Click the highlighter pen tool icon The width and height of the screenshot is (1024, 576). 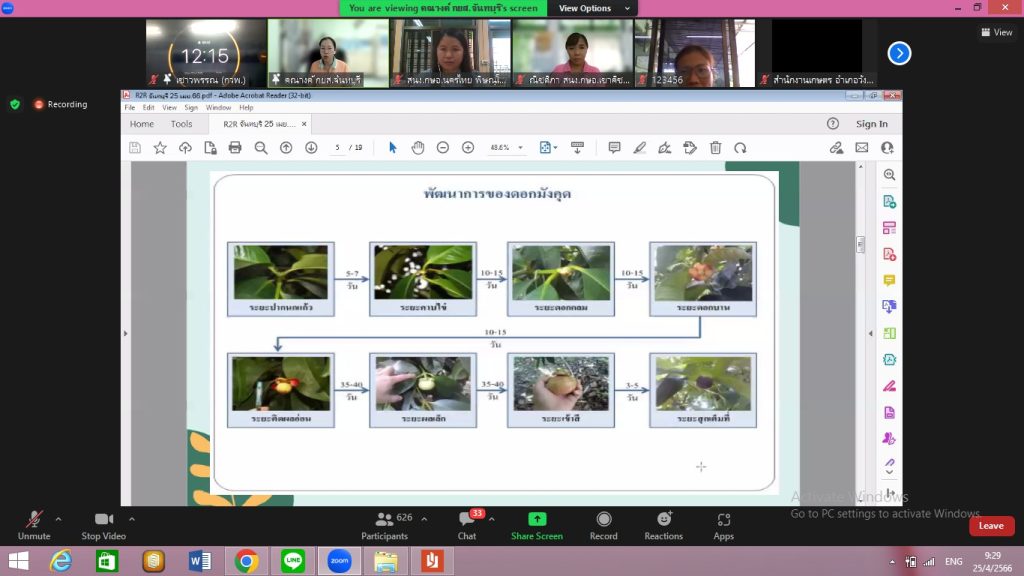click(640, 148)
